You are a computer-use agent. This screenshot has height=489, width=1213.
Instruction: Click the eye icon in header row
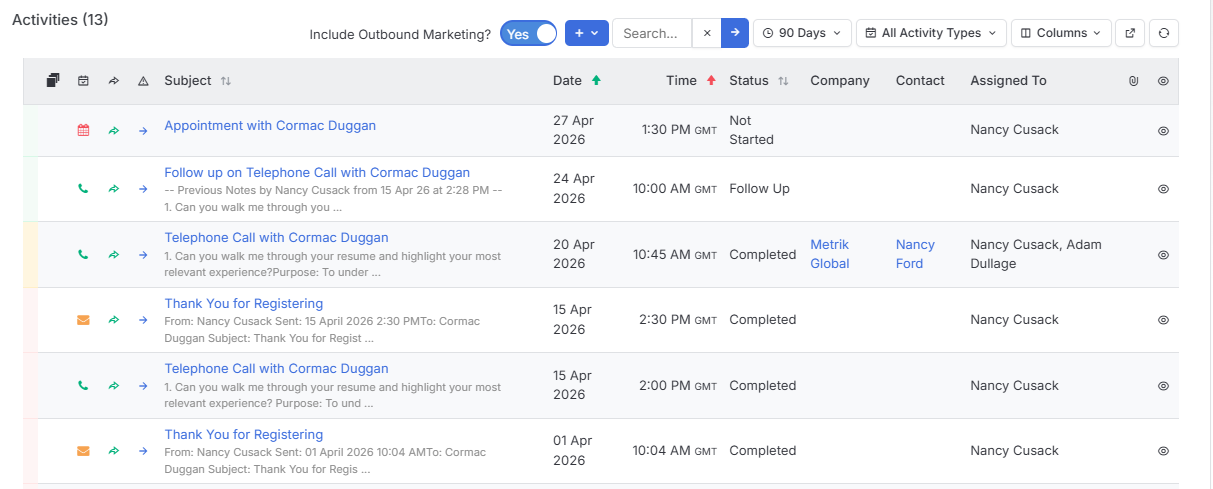point(1163,81)
